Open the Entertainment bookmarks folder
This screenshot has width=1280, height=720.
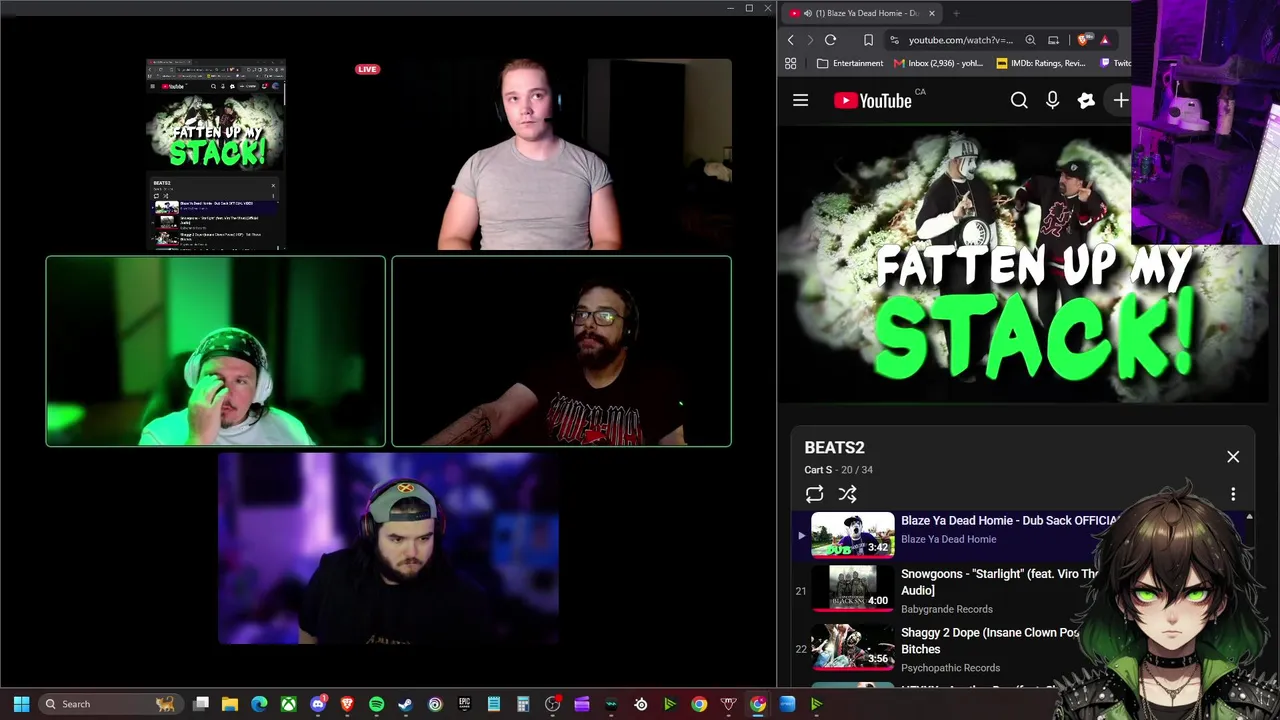coord(850,63)
